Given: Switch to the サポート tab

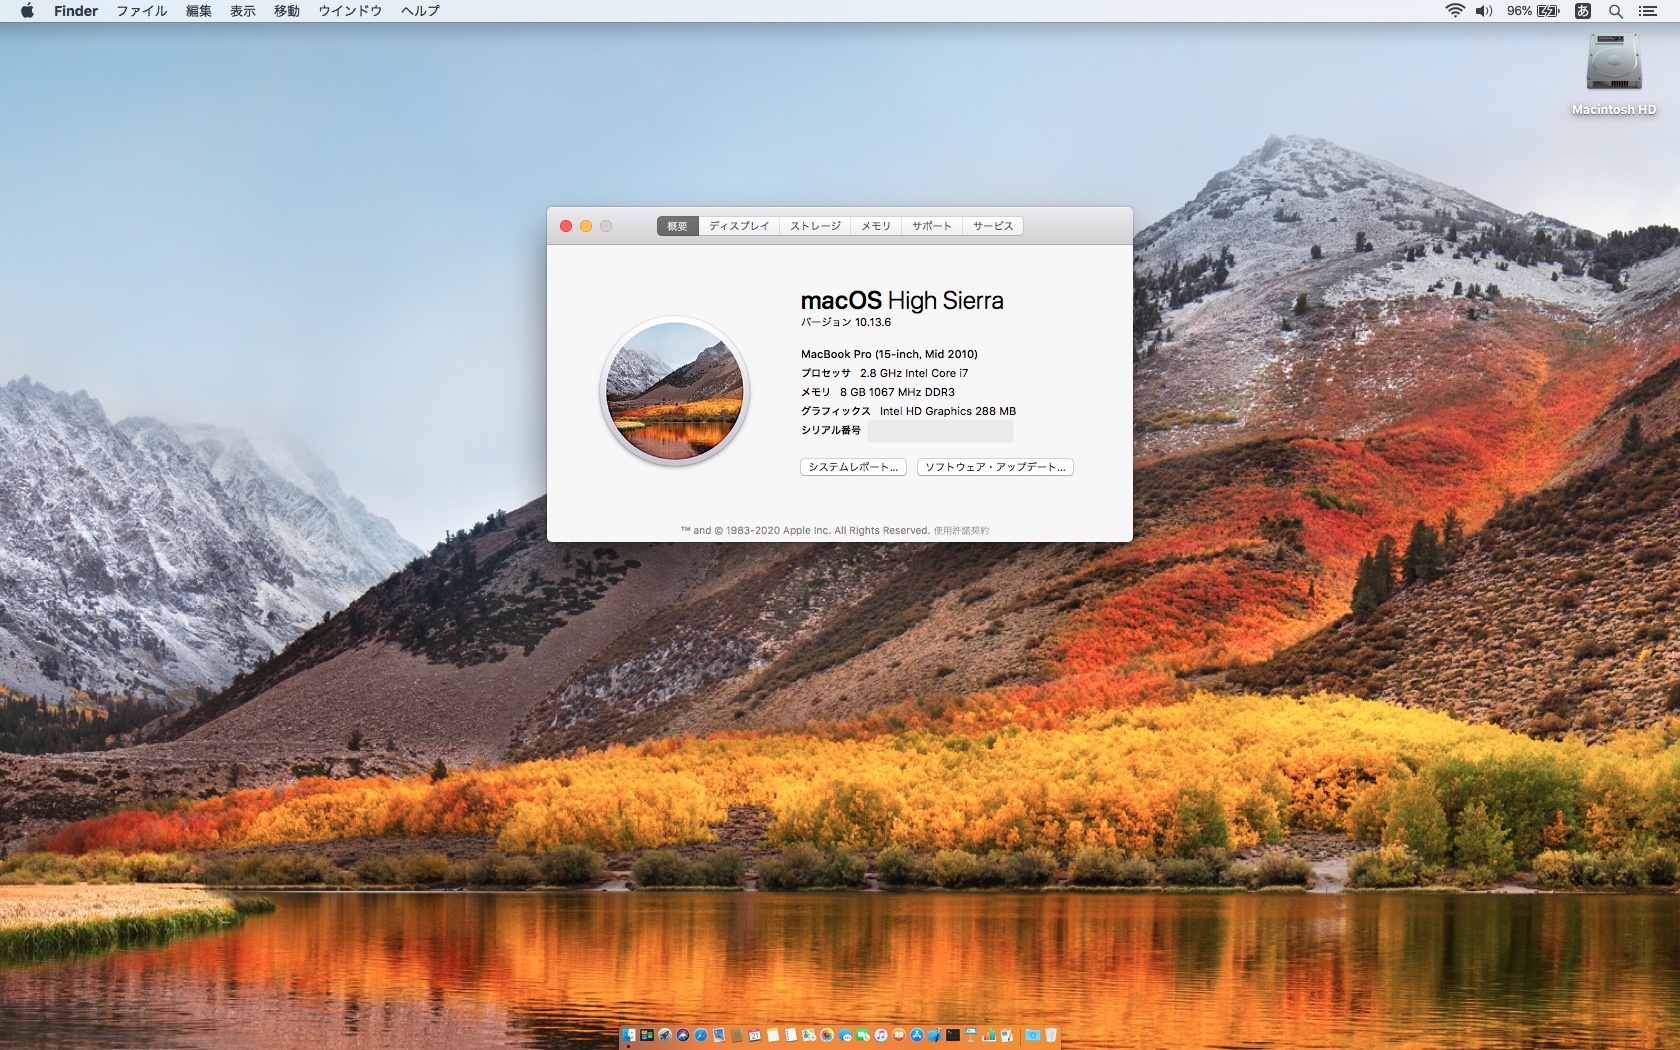Looking at the screenshot, I should pyautogui.click(x=932, y=226).
